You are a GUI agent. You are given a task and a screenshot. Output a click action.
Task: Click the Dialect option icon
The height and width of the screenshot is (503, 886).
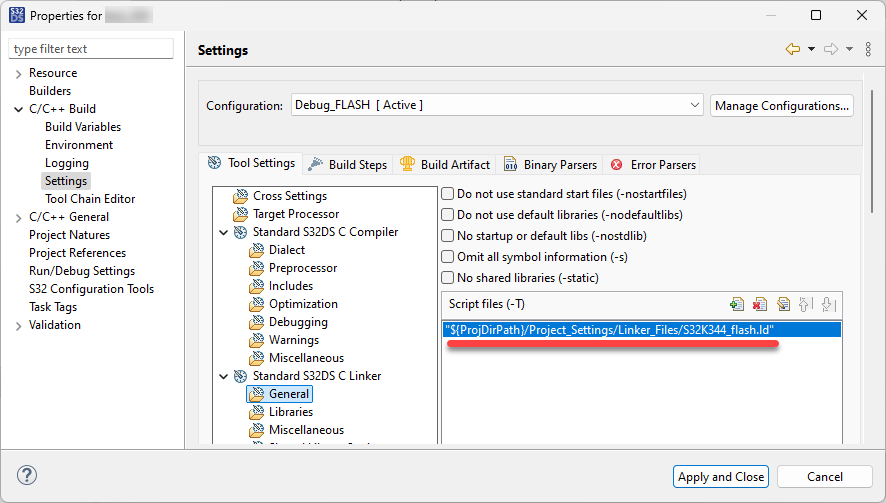coord(257,250)
